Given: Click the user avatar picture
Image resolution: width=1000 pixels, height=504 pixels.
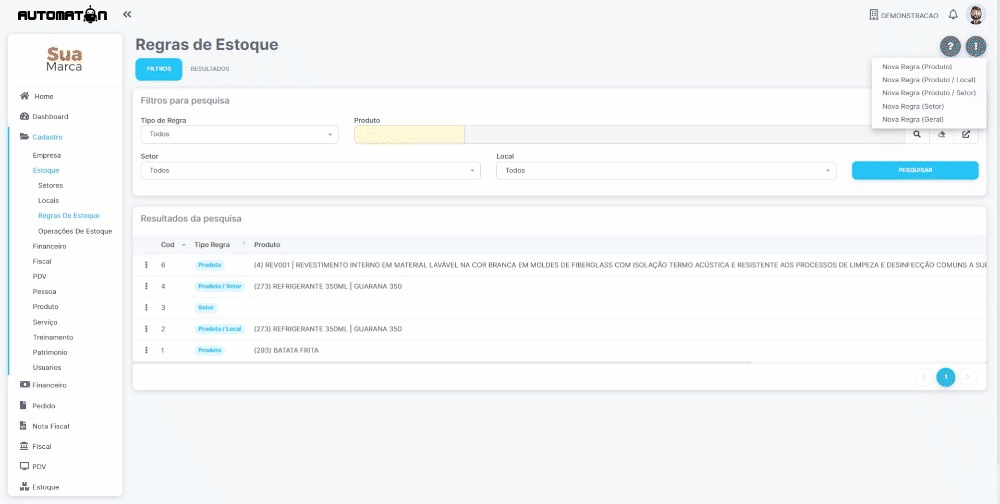Looking at the screenshot, I should 975,14.
